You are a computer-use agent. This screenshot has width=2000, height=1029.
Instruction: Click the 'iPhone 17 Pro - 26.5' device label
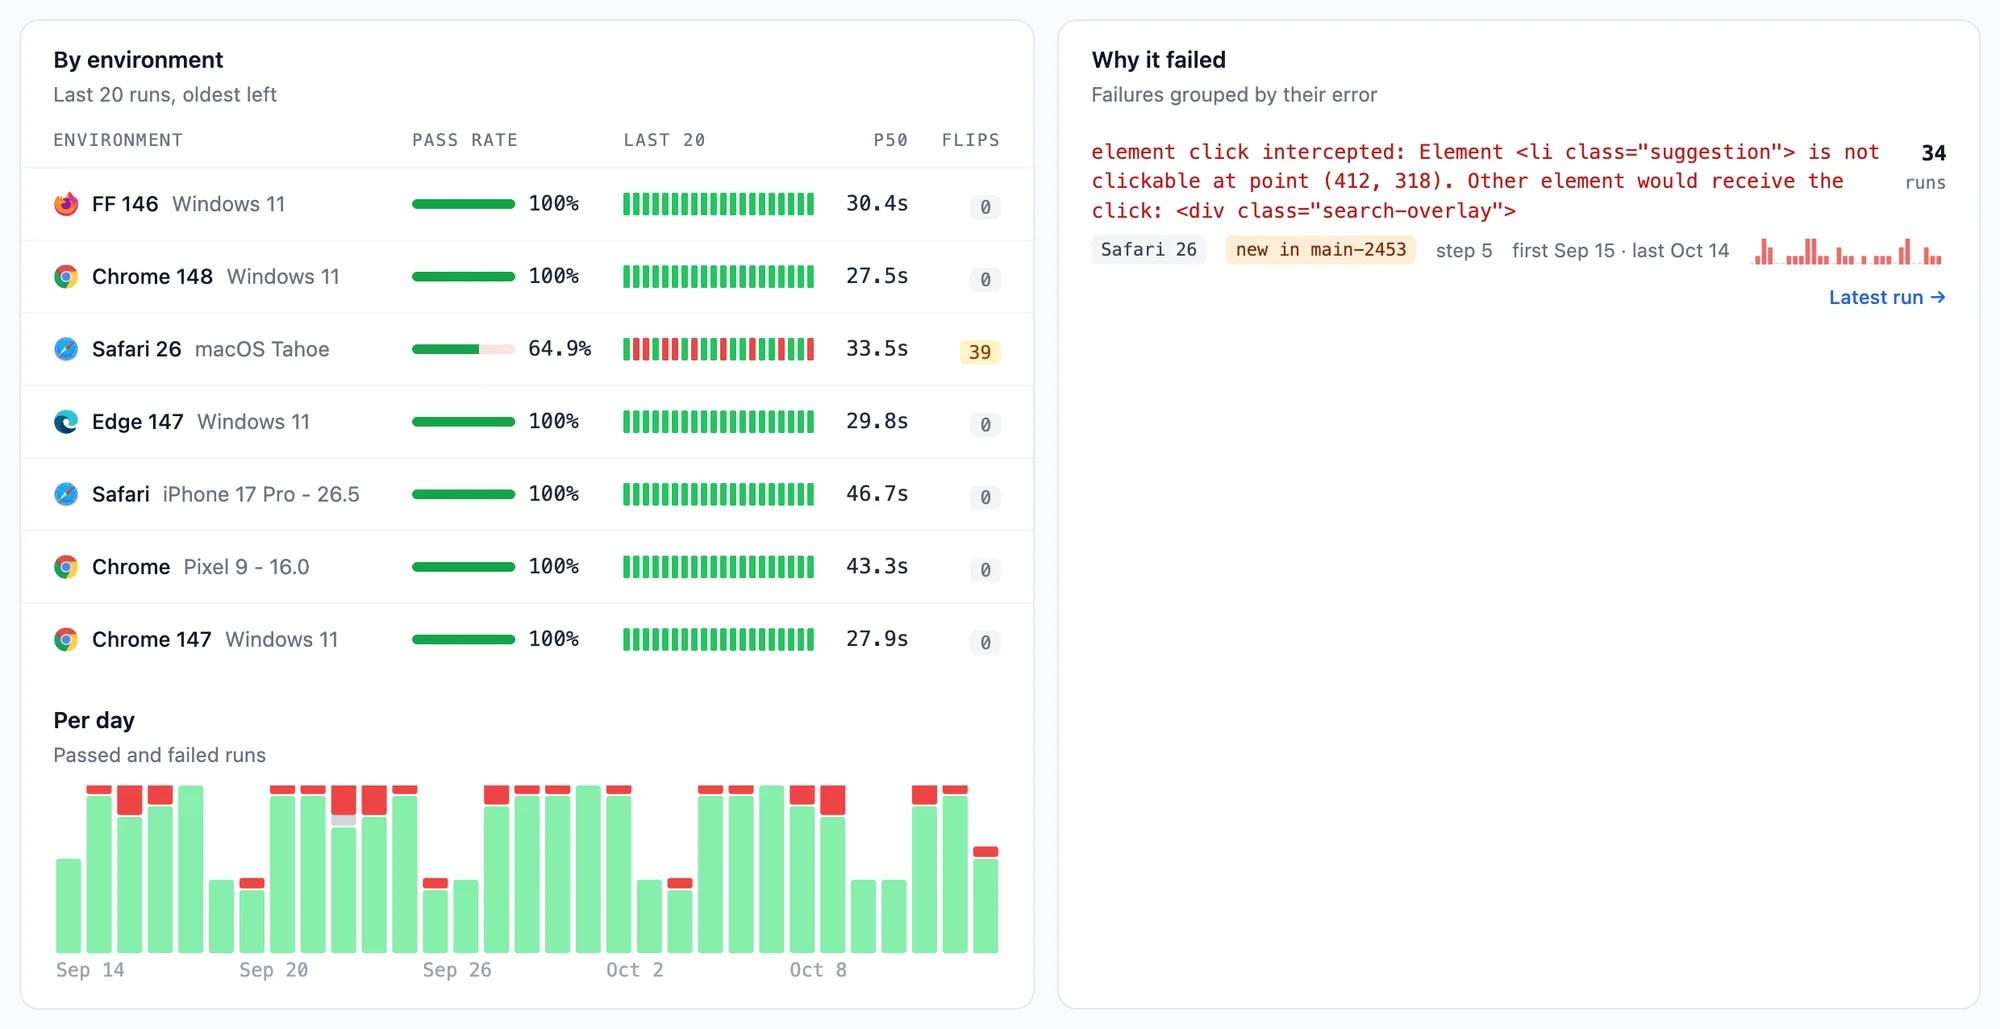261,494
